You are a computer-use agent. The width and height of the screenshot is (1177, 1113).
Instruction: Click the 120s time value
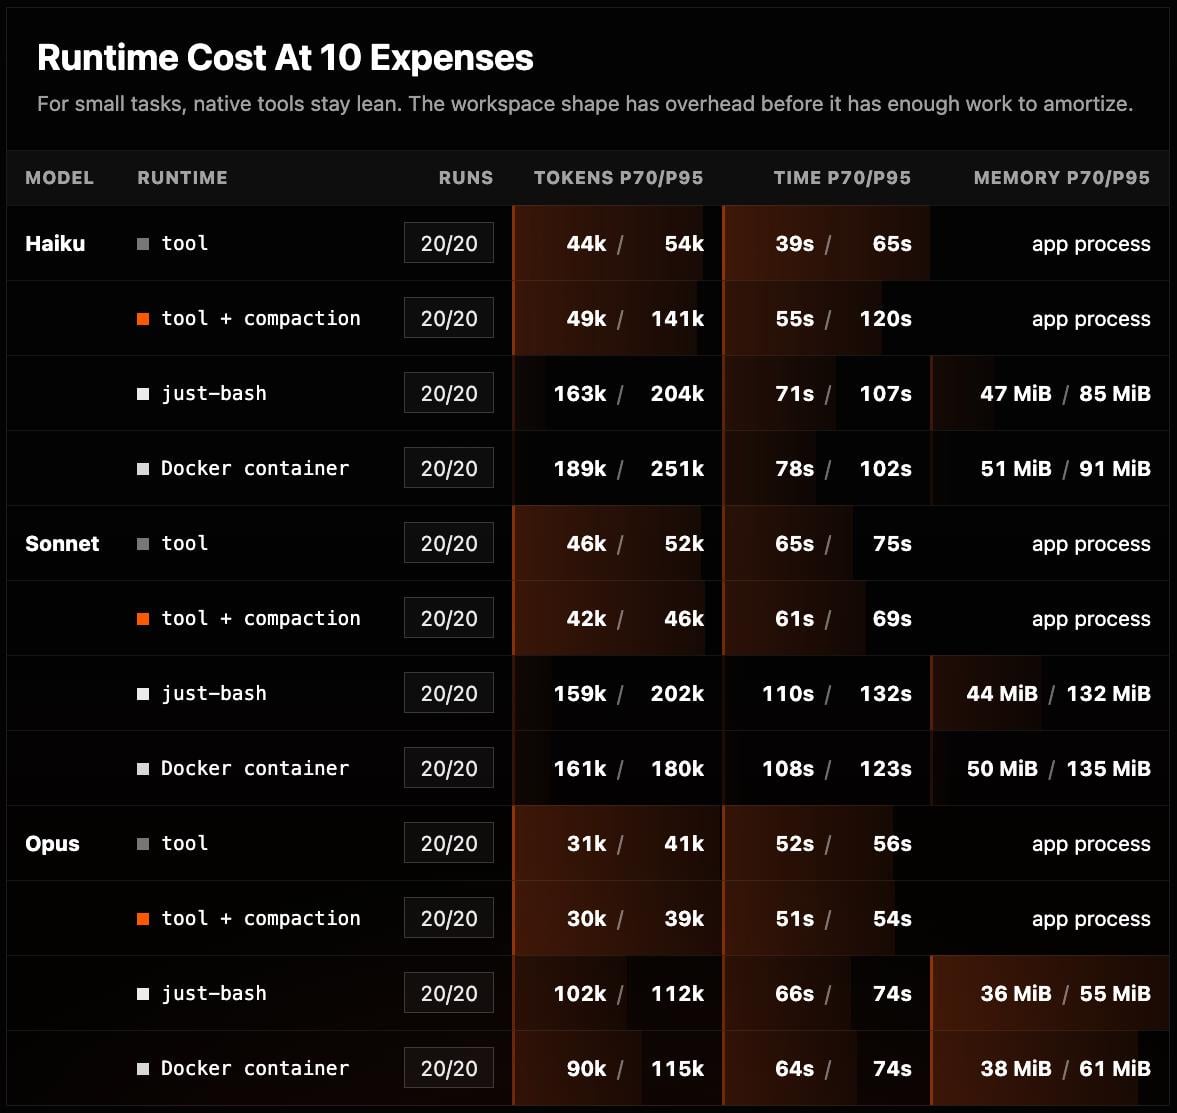coord(885,318)
